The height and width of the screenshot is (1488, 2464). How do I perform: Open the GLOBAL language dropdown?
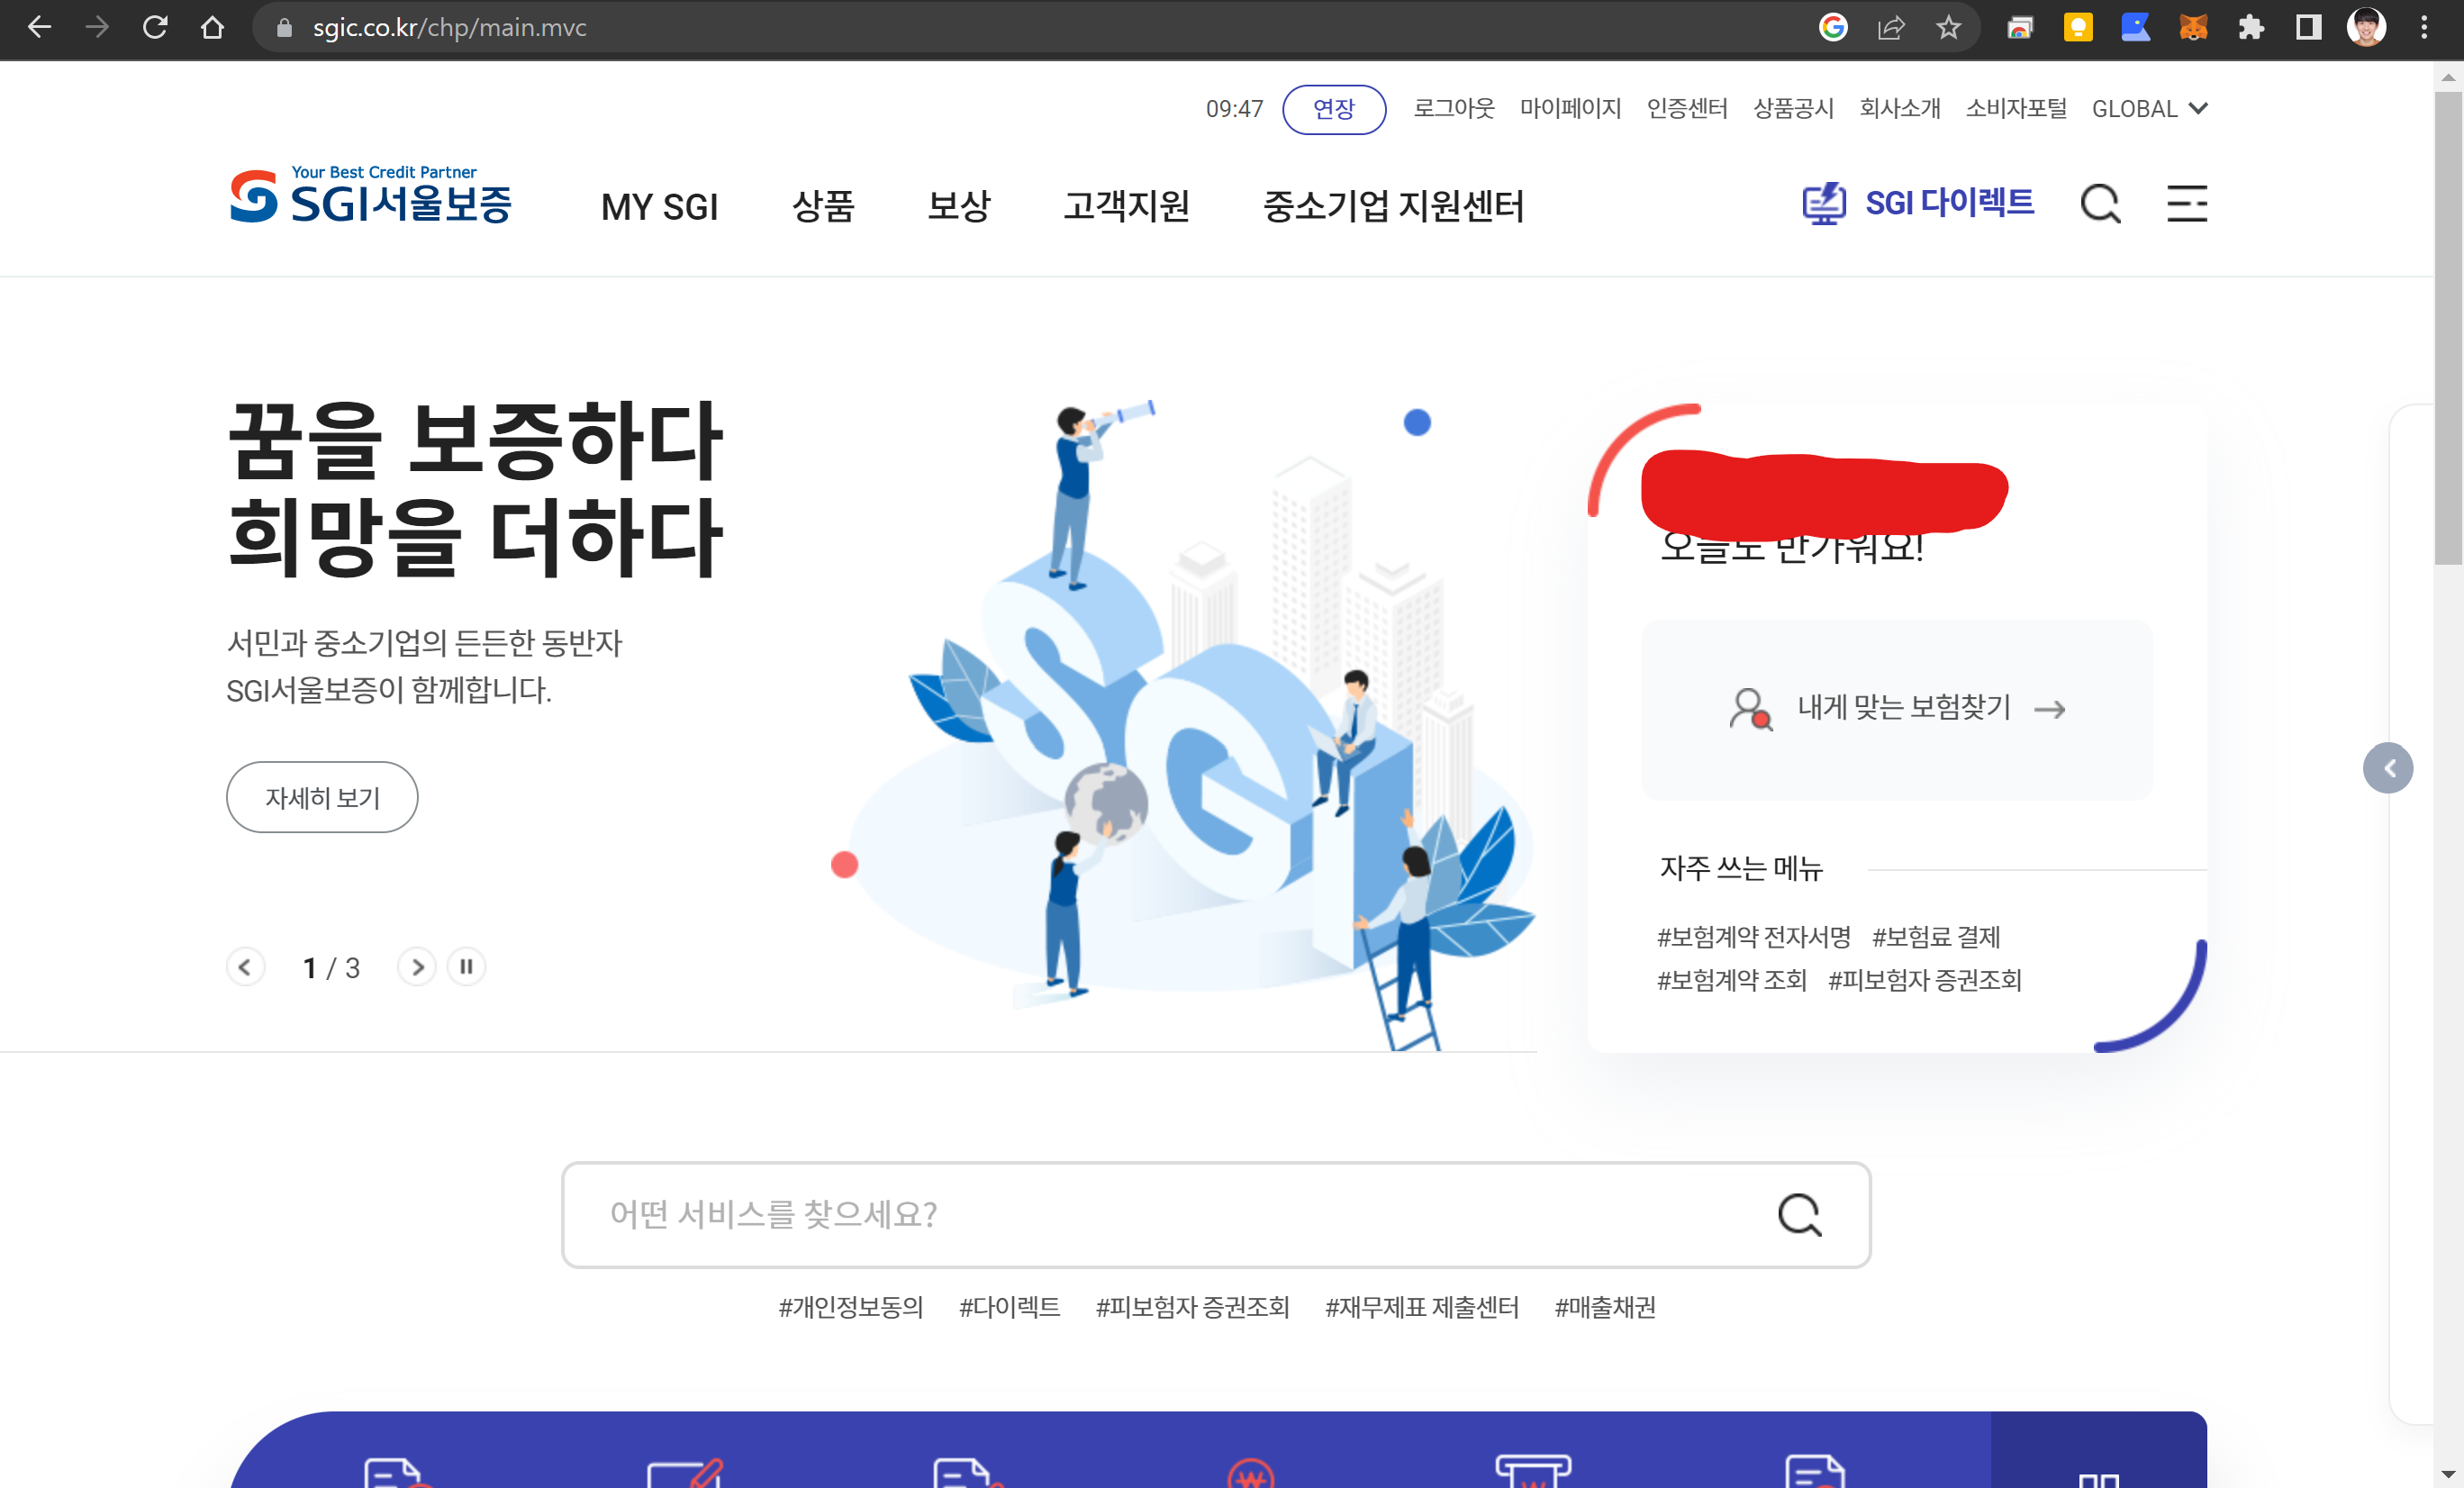2149,108
